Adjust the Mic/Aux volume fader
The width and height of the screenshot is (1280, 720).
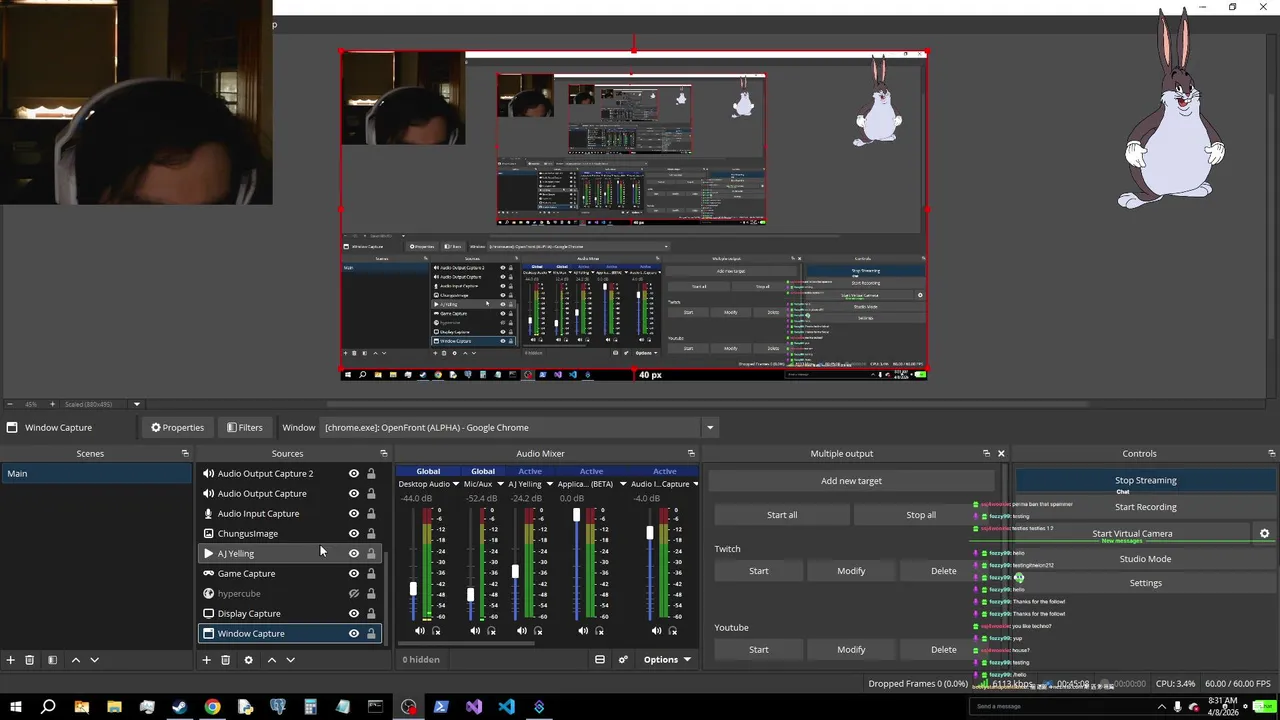[x=471, y=595]
